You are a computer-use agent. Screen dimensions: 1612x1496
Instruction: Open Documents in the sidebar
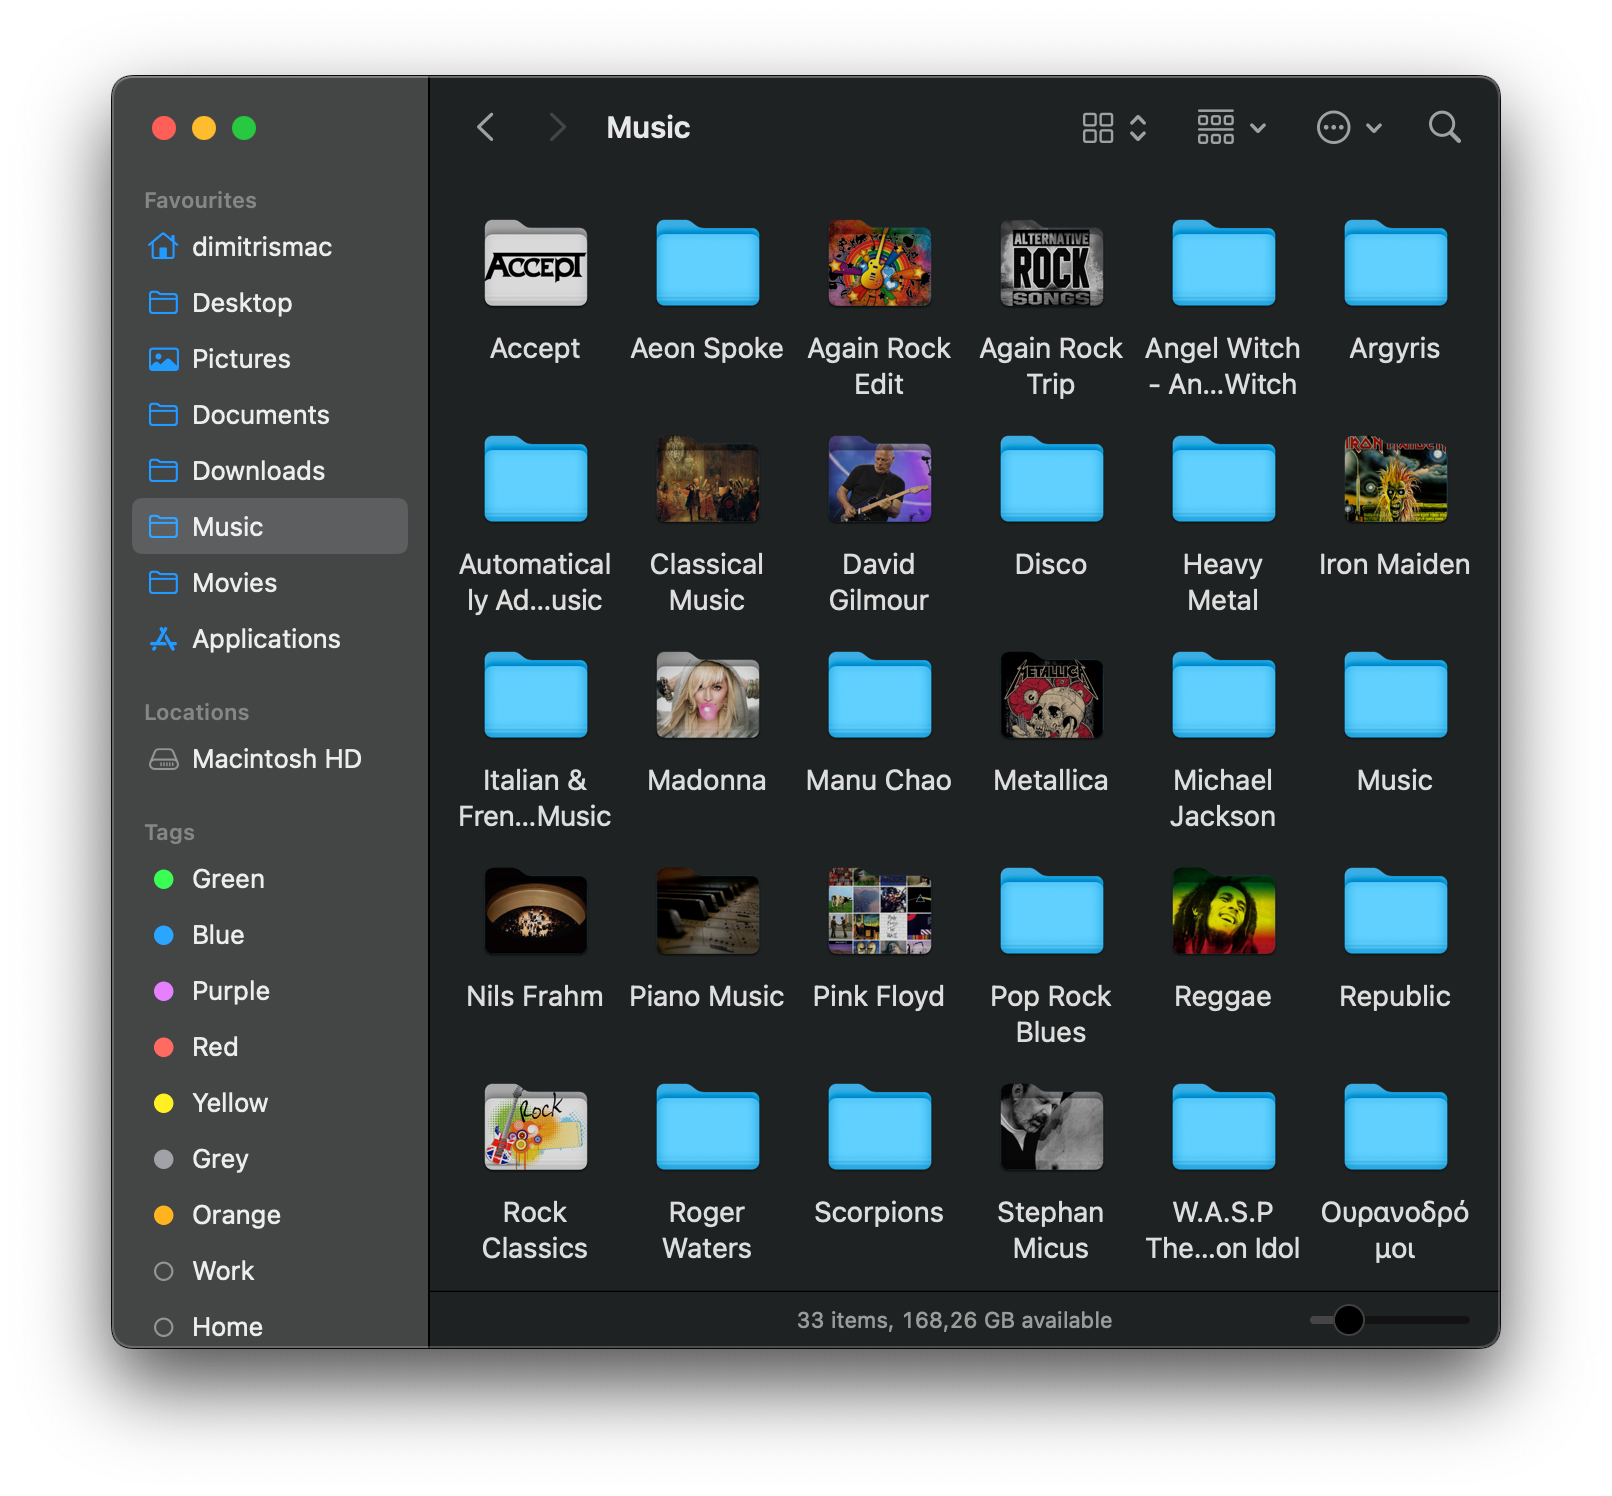(270, 415)
